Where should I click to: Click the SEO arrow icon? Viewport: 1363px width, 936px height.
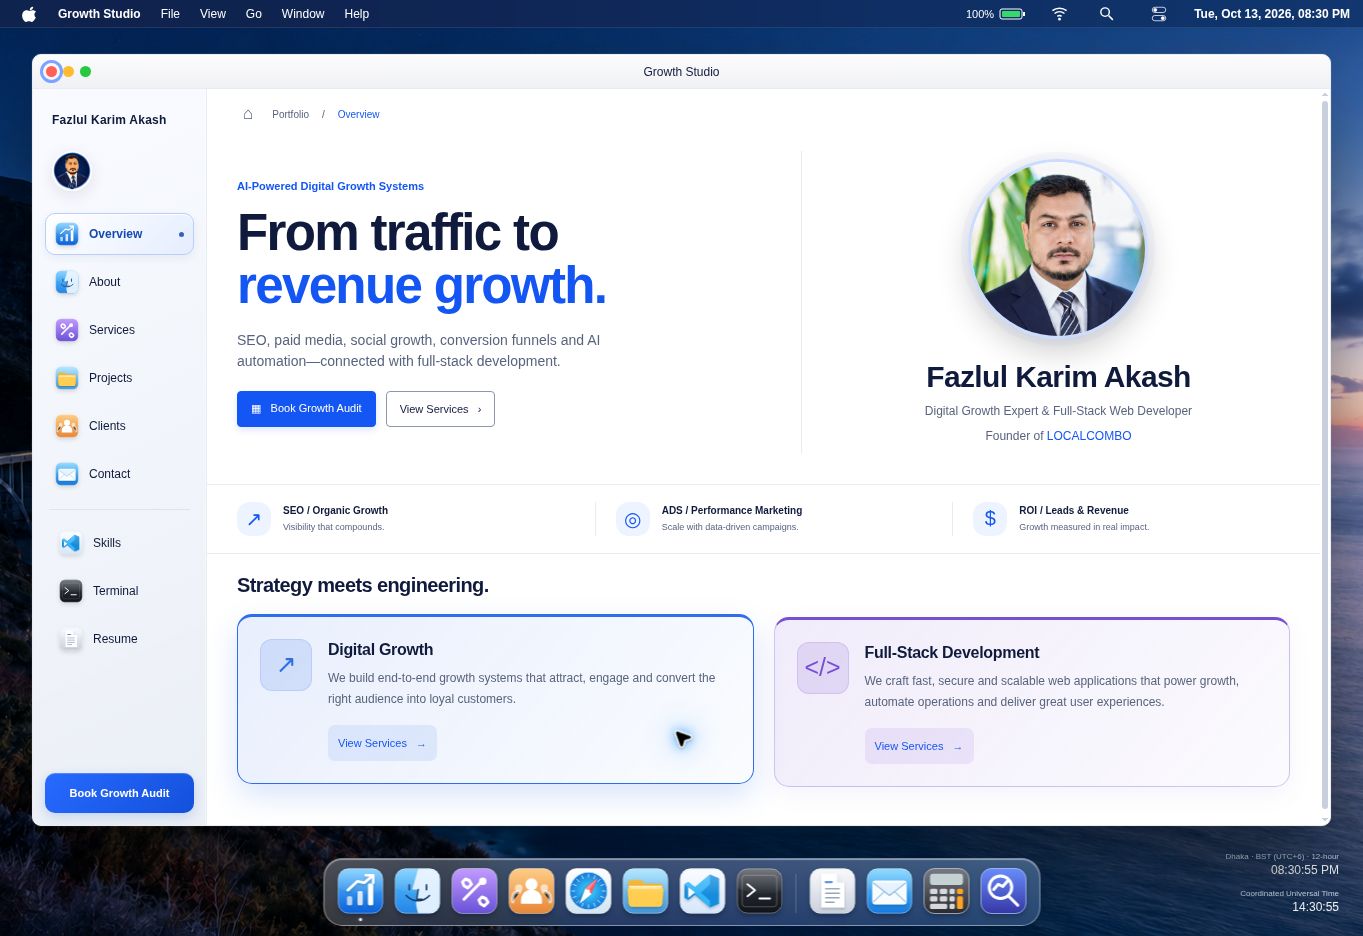[x=254, y=519]
